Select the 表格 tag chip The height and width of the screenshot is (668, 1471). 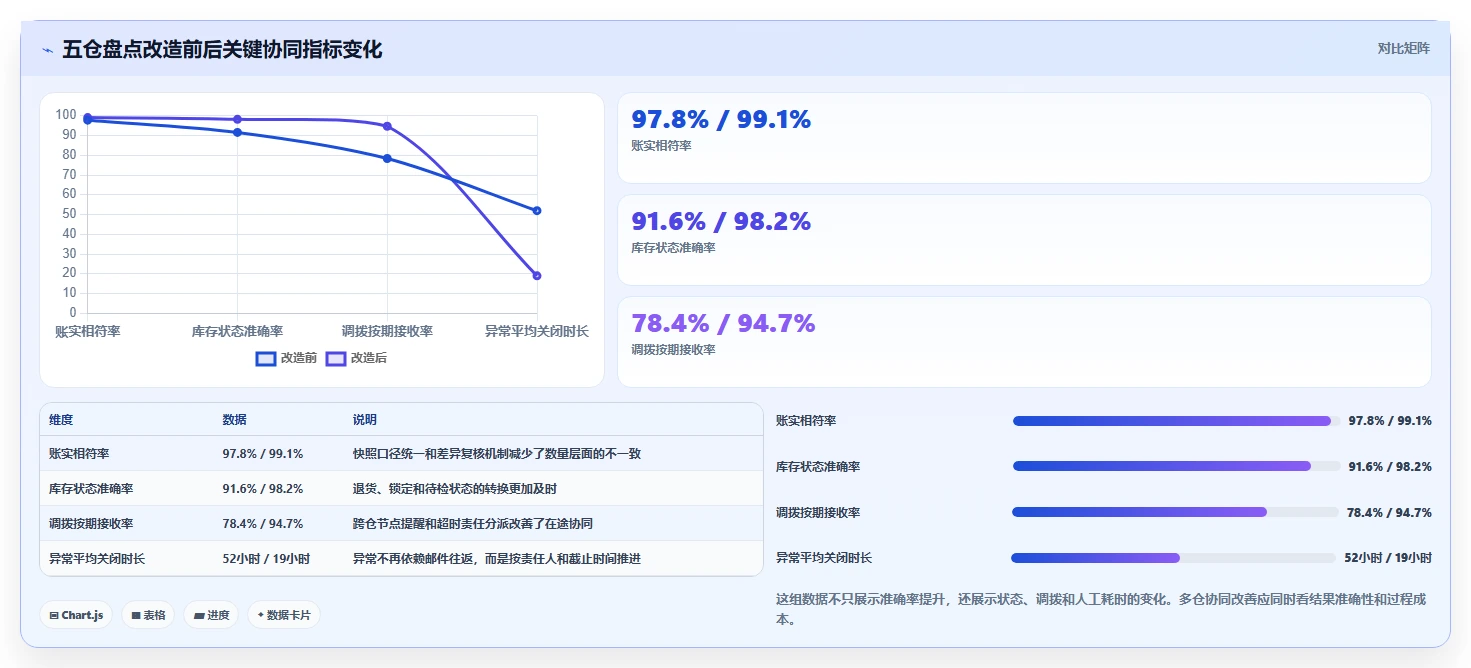(148, 615)
